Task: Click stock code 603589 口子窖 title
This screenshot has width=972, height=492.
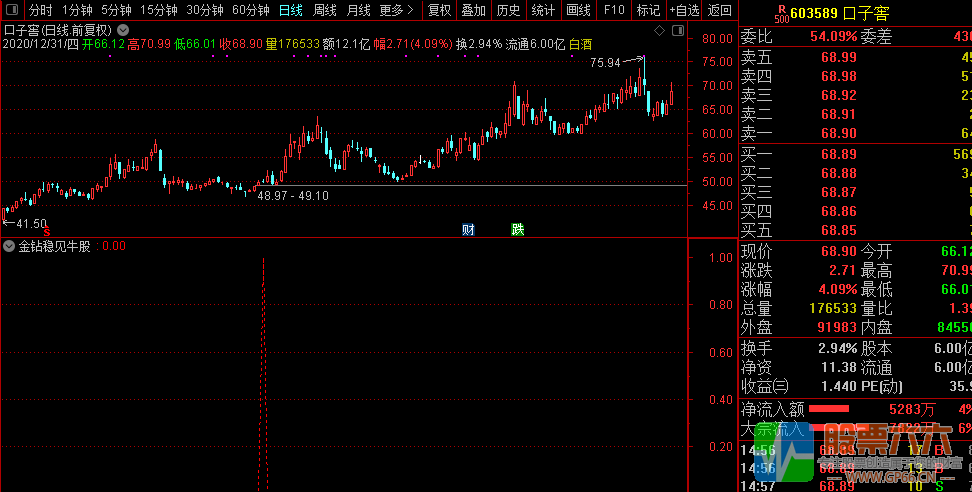Action: [841, 14]
